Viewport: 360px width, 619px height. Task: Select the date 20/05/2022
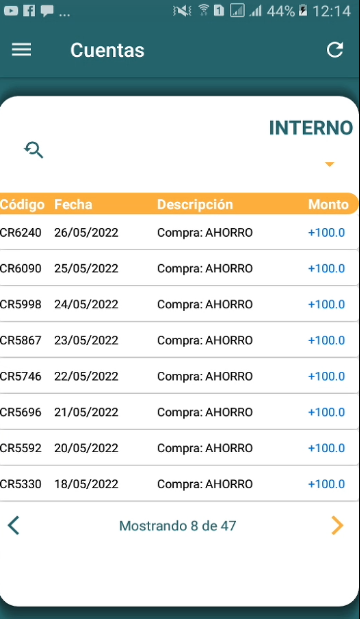click(86, 448)
